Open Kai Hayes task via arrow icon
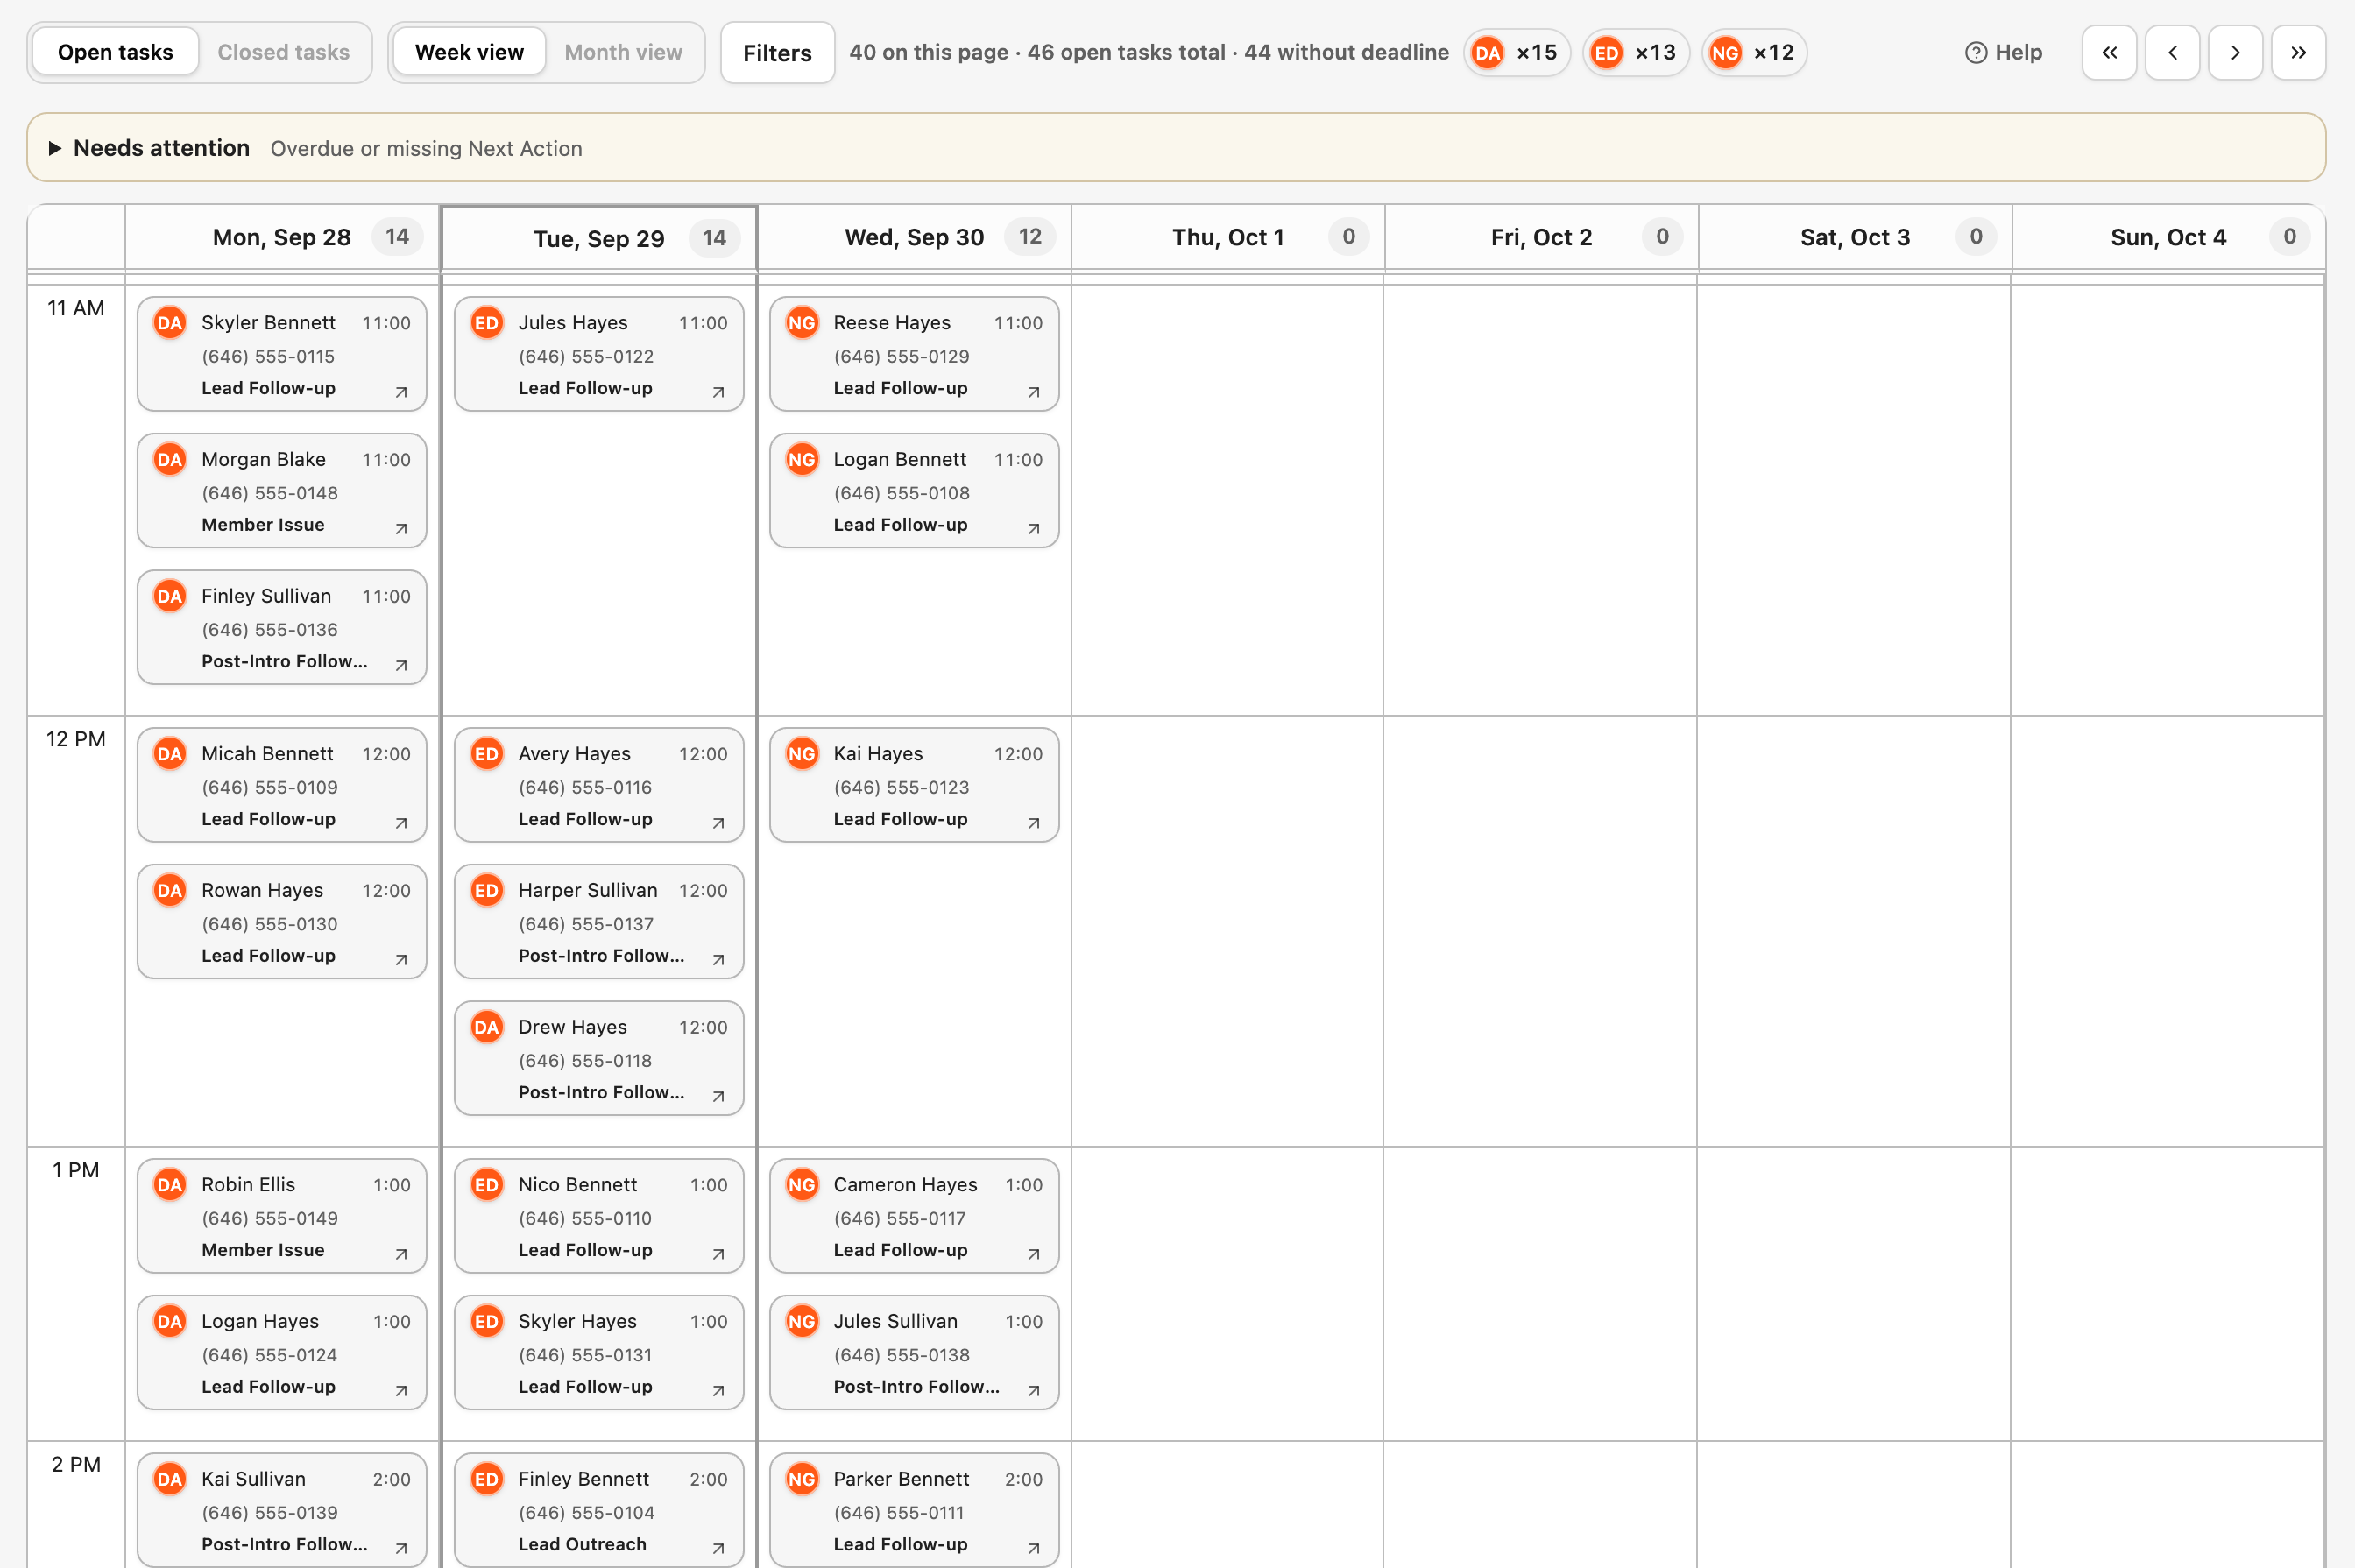 (1034, 823)
